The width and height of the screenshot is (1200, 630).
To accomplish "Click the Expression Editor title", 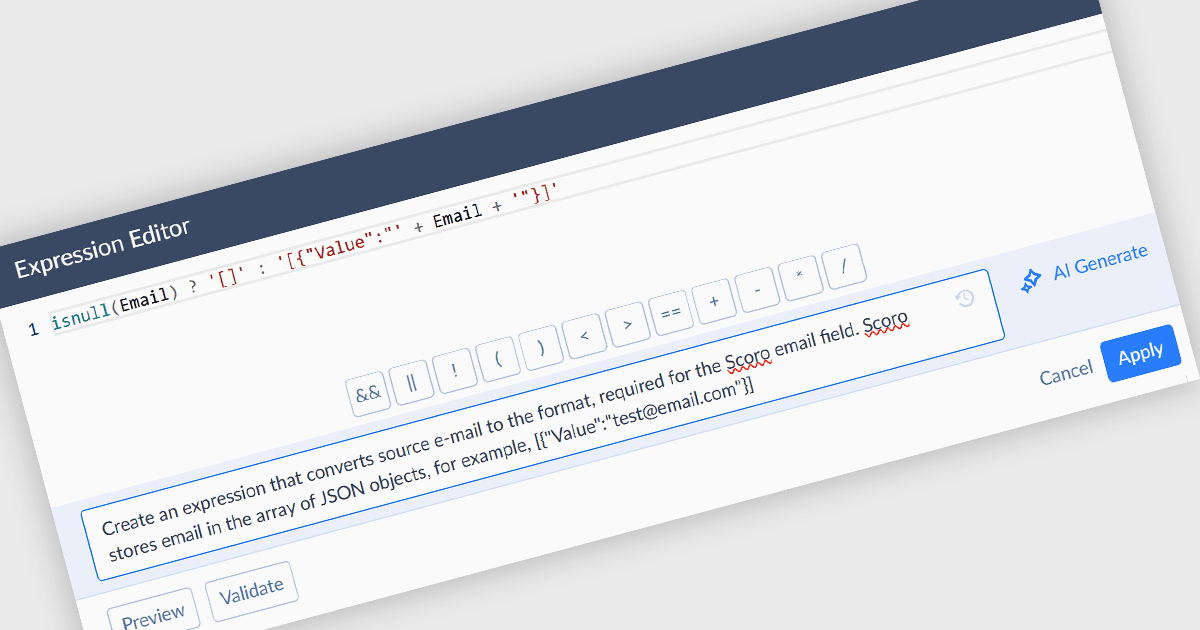I will 102,250.
